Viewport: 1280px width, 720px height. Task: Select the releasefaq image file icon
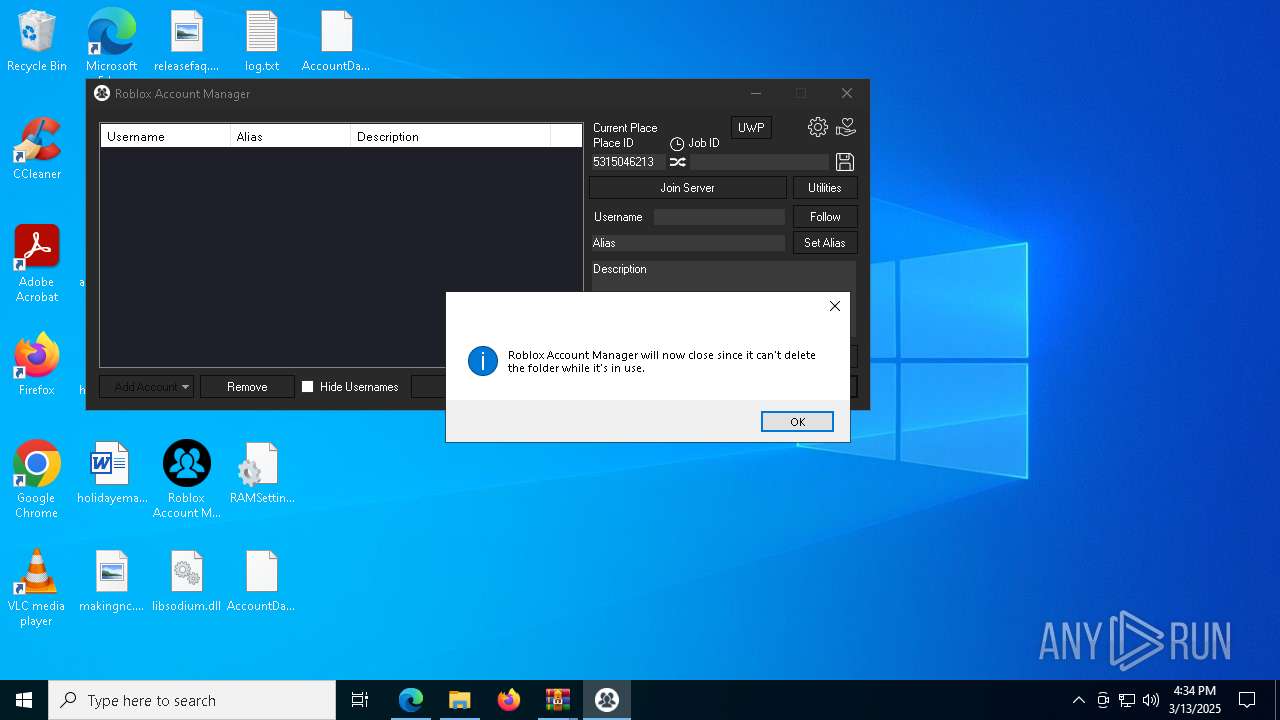[x=187, y=41]
